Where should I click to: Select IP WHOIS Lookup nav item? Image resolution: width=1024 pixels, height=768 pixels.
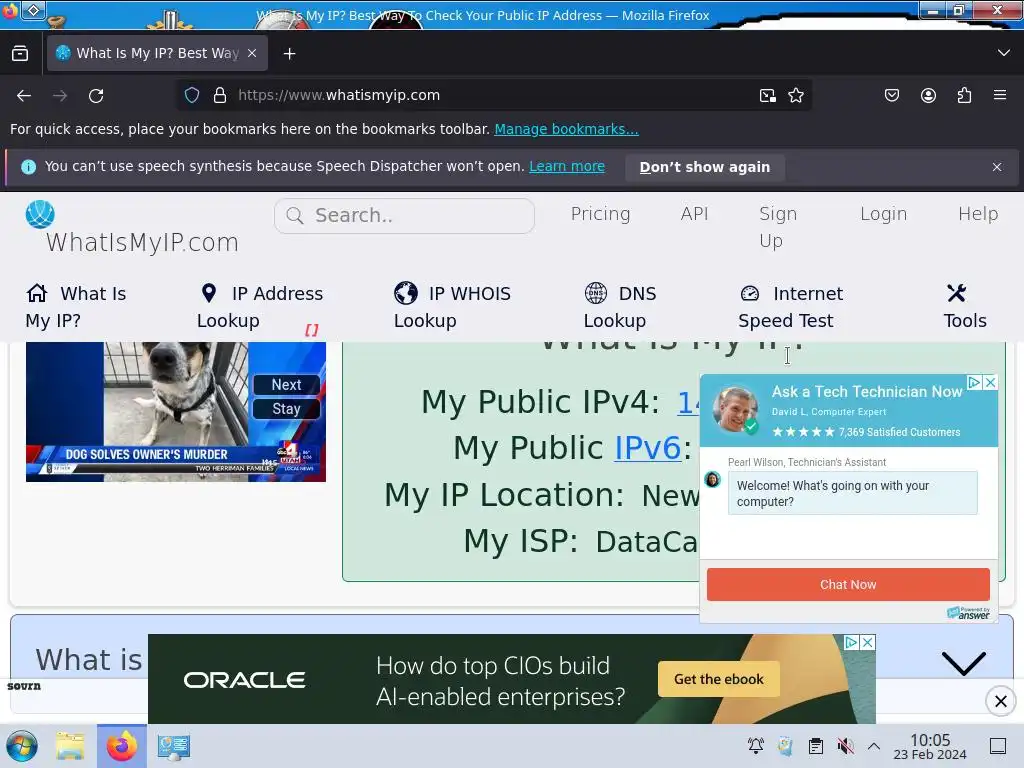tap(452, 307)
